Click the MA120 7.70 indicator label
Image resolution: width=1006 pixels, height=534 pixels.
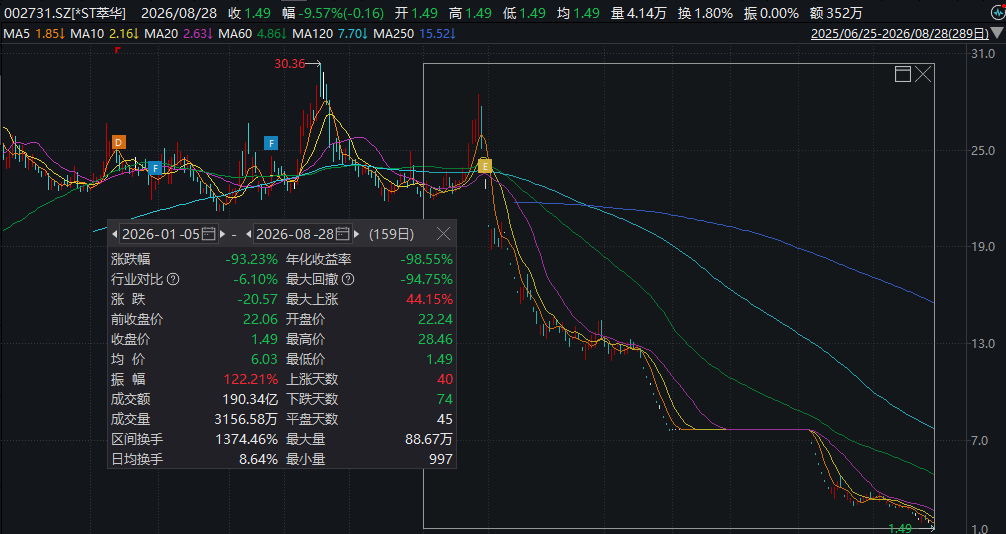[330, 33]
